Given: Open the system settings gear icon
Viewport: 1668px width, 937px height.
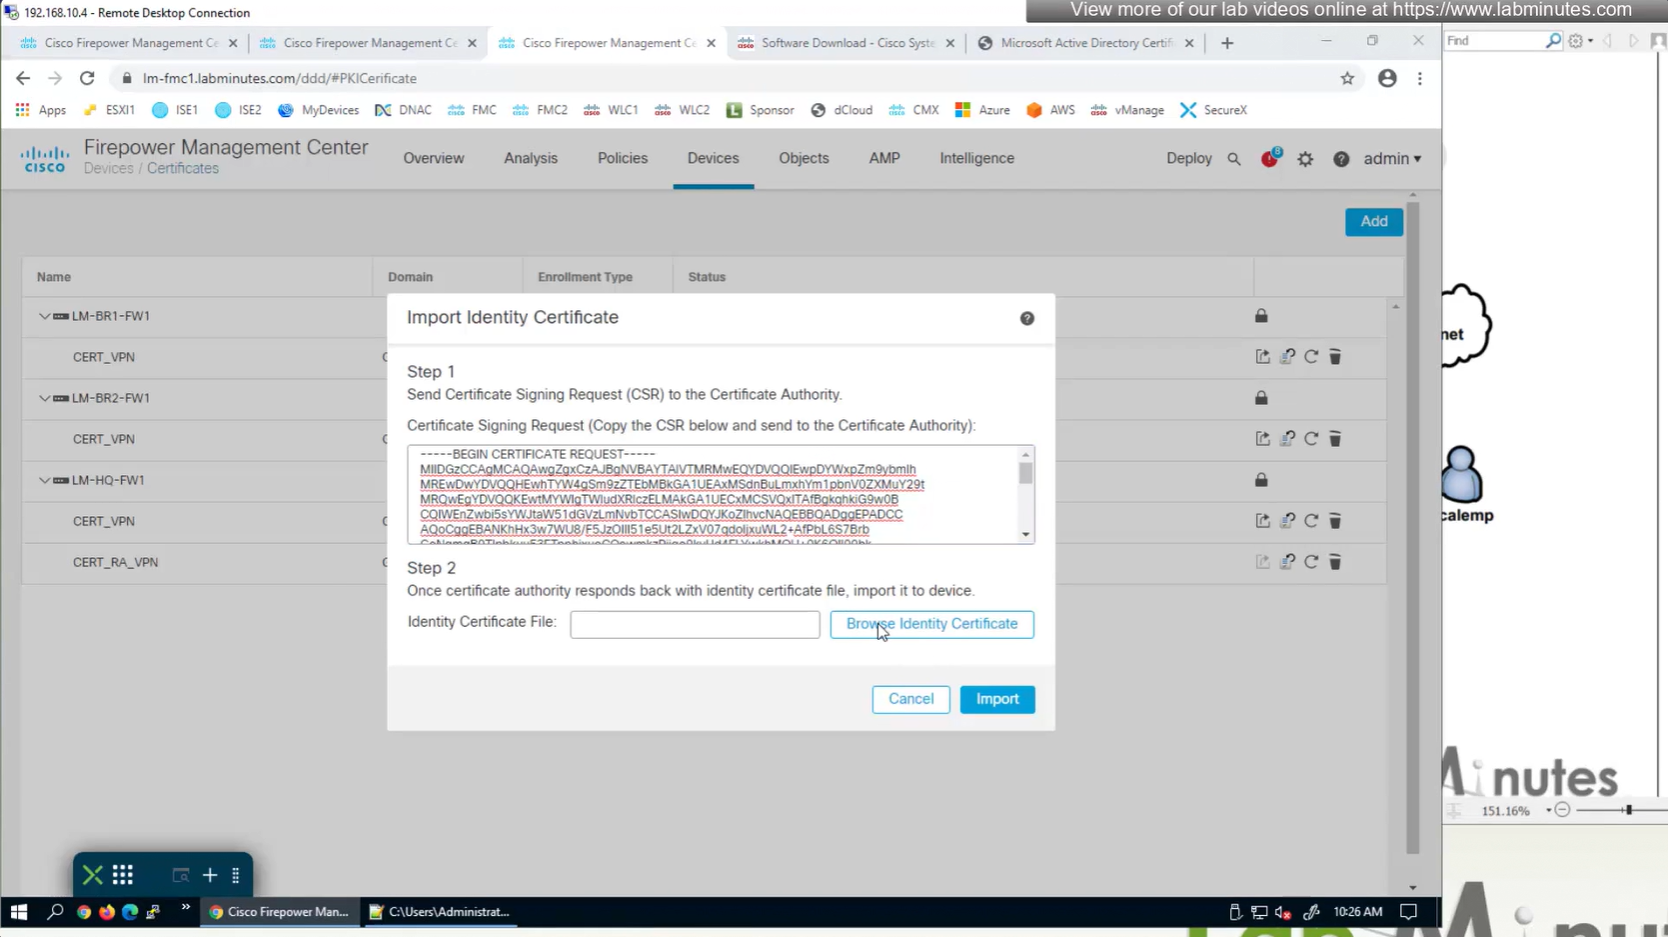Looking at the screenshot, I should point(1305,159).
